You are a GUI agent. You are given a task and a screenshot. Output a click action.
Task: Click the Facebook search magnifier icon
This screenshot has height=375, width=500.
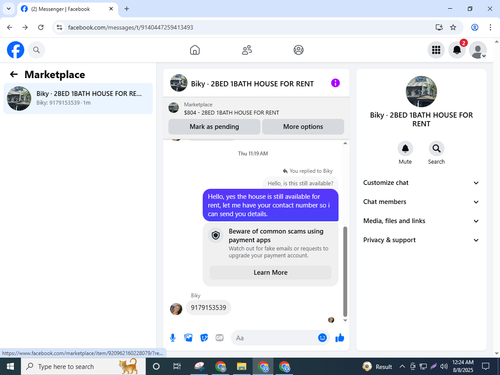(36, 50)
